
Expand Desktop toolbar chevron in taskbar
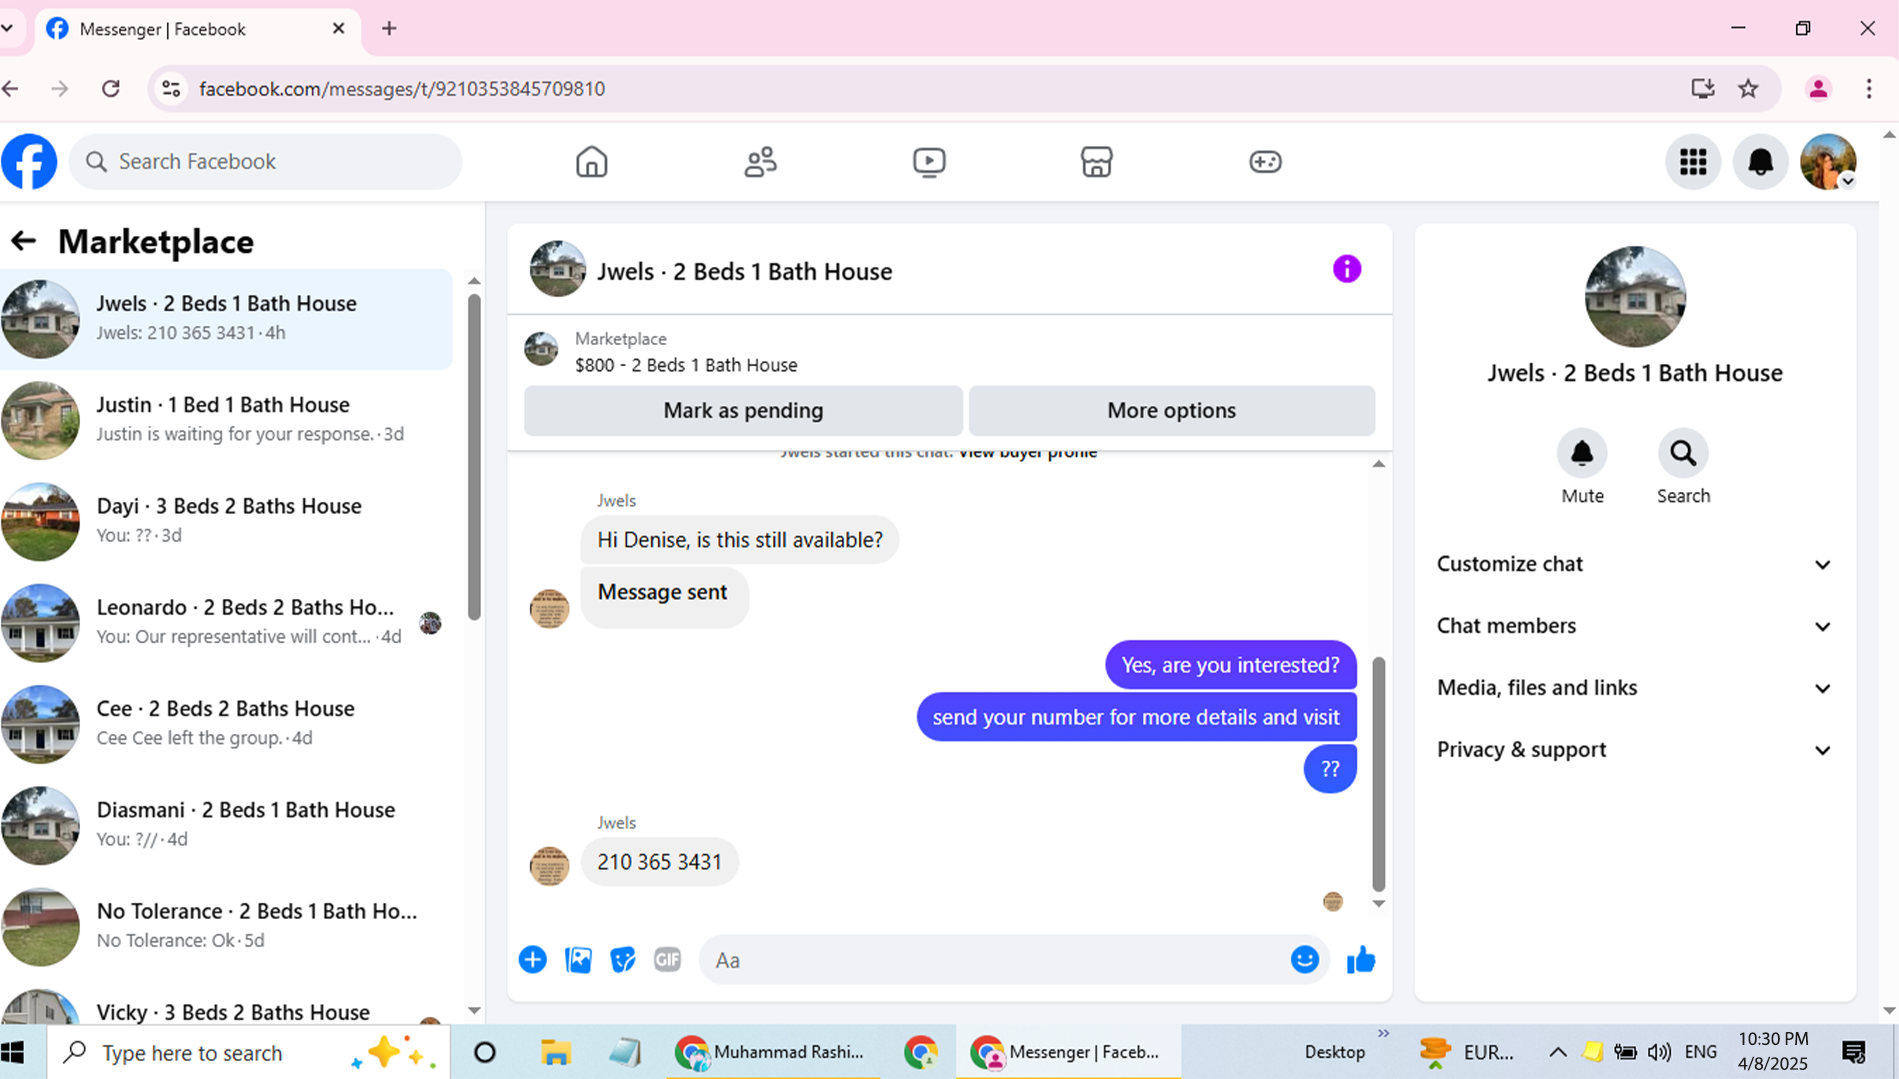1383,1034
